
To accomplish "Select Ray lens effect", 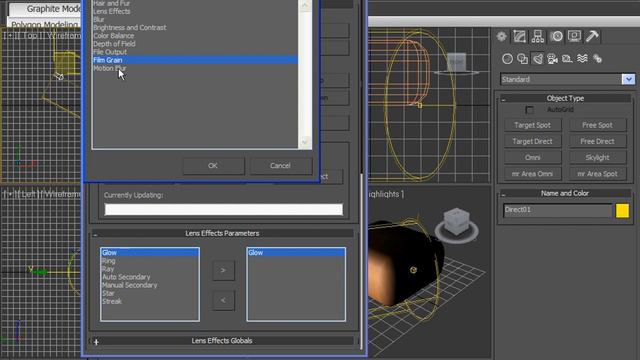I will point(108,269).
